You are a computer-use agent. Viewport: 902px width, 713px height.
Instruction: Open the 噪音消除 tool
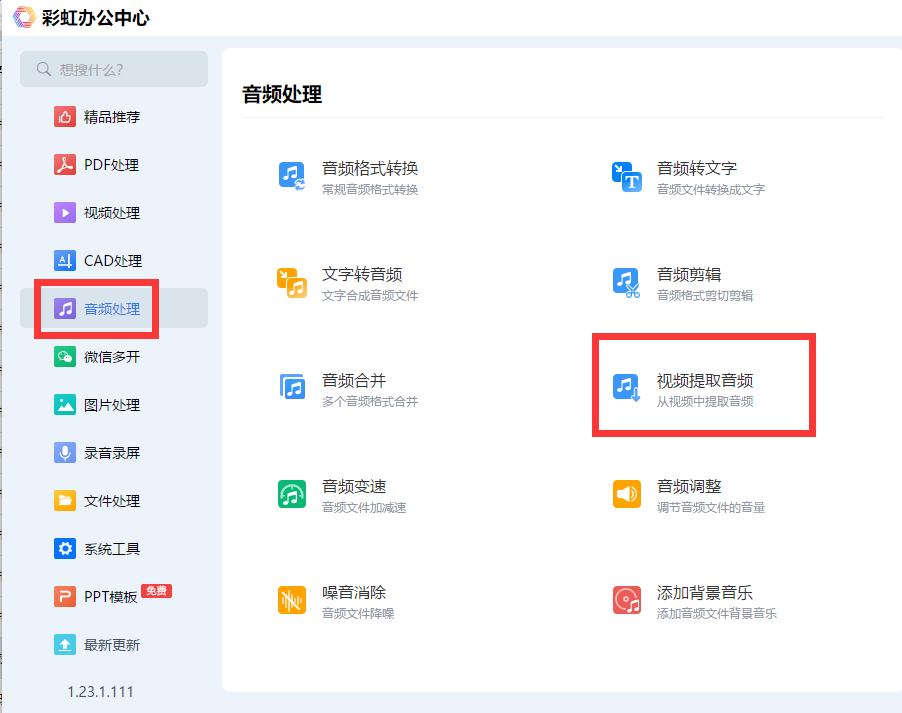click(354, 592)
